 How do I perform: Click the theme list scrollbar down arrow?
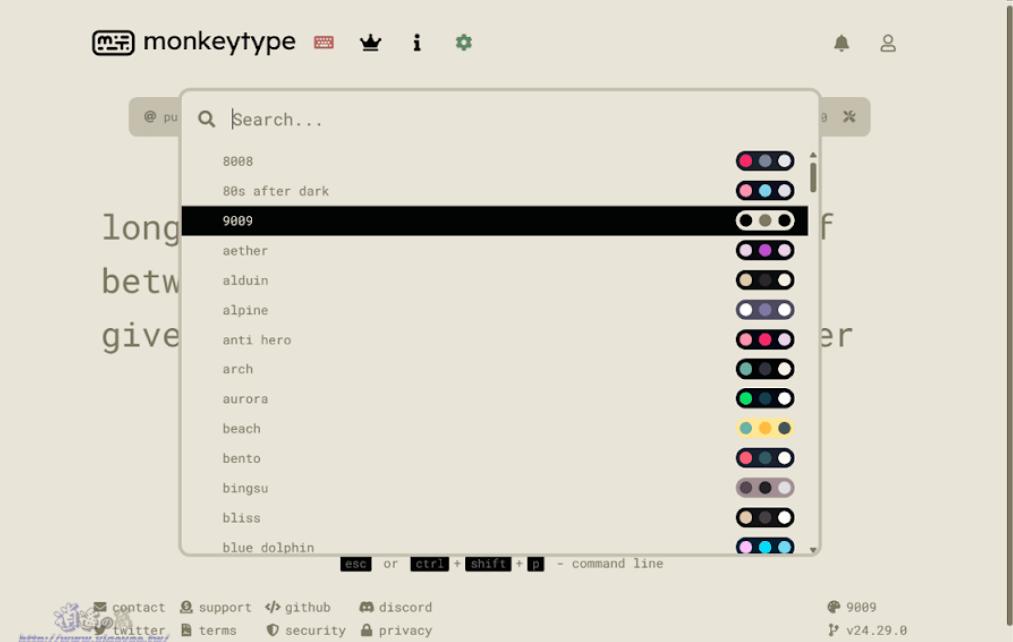click(812, 549)
